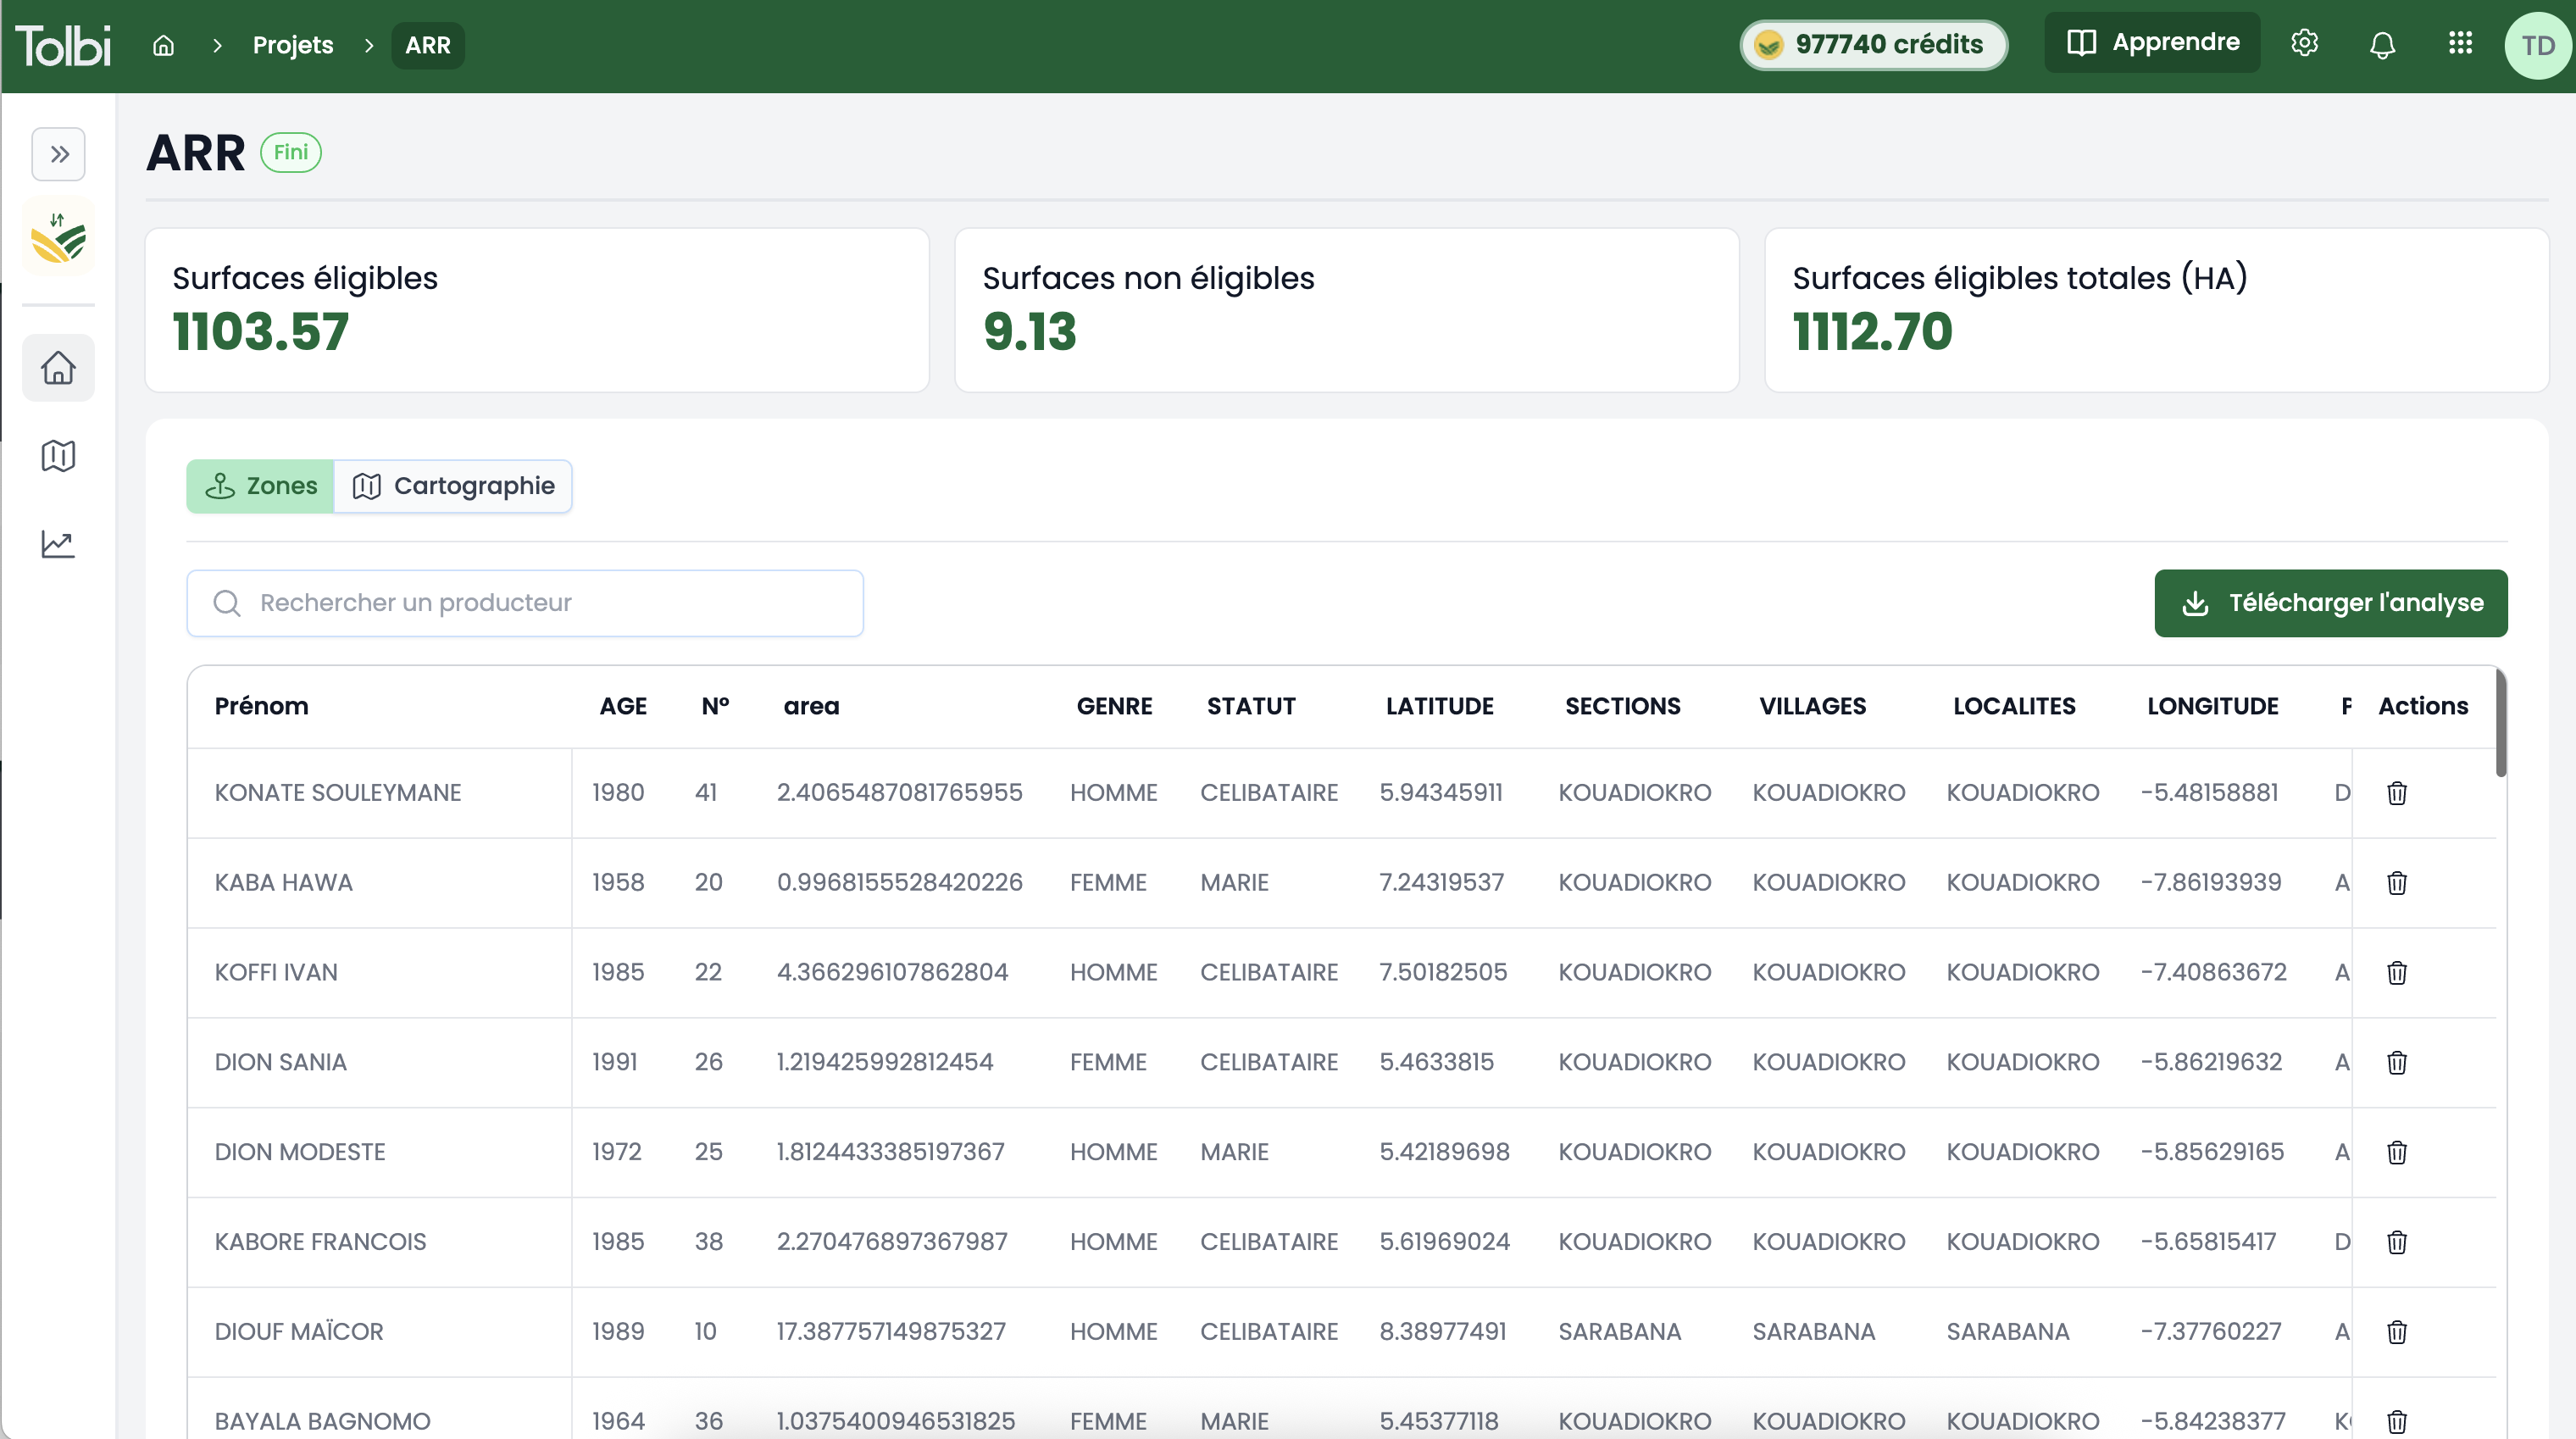Viewport: 2576px width, 1439px height.
Task: Open notifications bell
Action: [x=2382, y=45]
